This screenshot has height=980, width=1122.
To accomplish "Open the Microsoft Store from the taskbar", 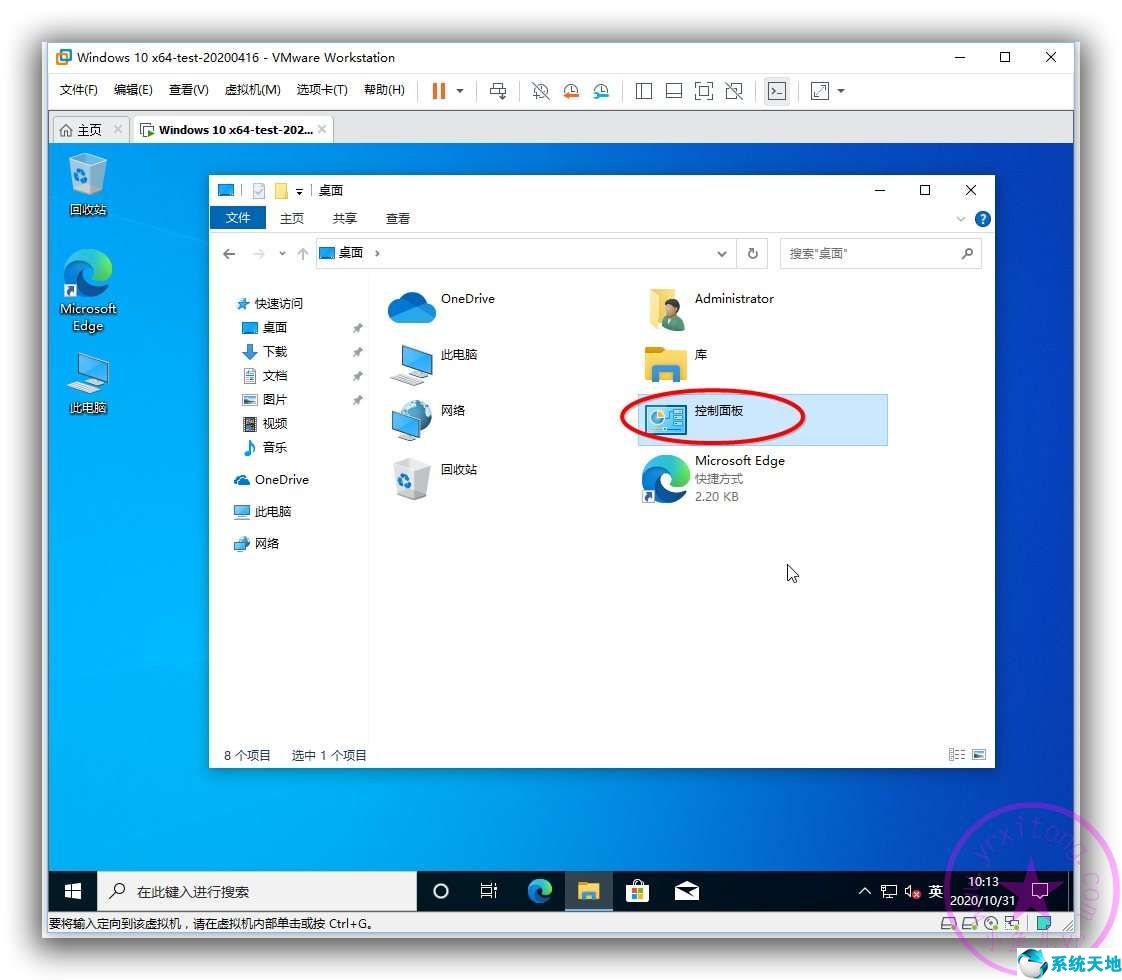I will 637,890.
